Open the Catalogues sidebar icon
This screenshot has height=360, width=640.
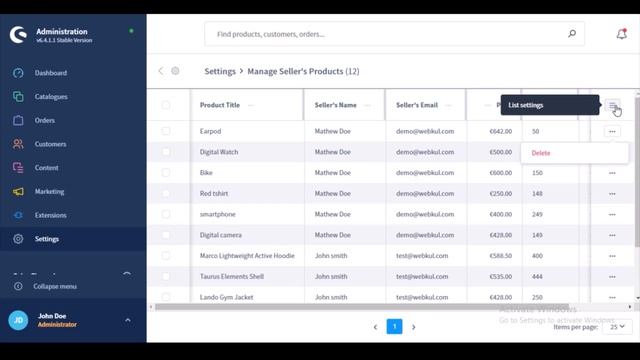click(x=18, y=97)
